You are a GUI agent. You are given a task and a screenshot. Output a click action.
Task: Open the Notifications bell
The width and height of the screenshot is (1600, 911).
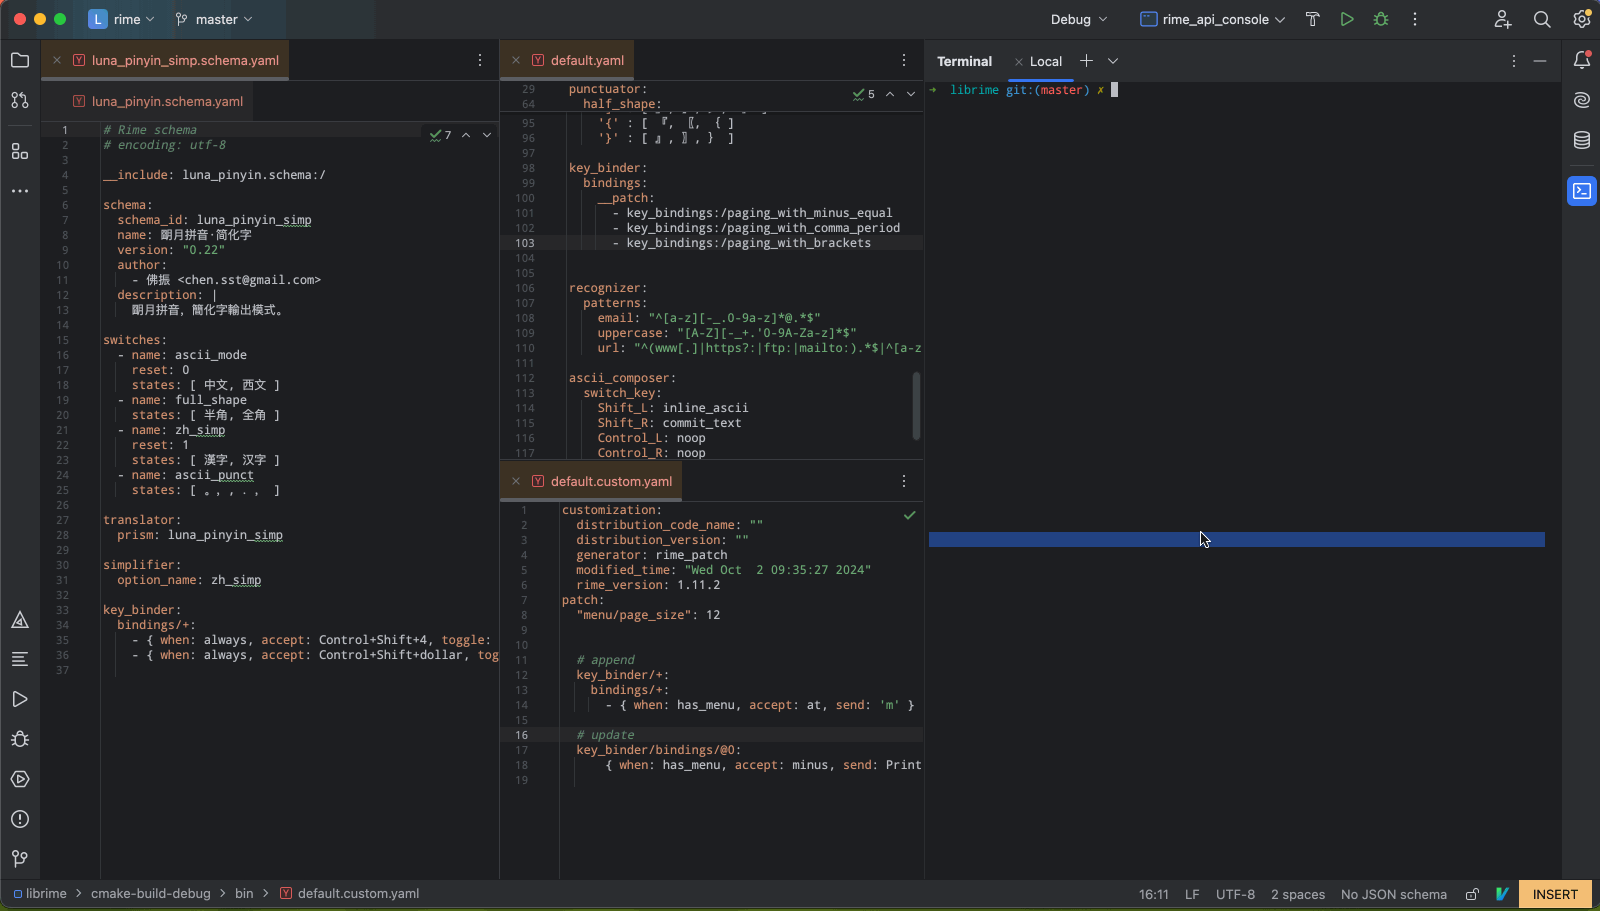1582,61
